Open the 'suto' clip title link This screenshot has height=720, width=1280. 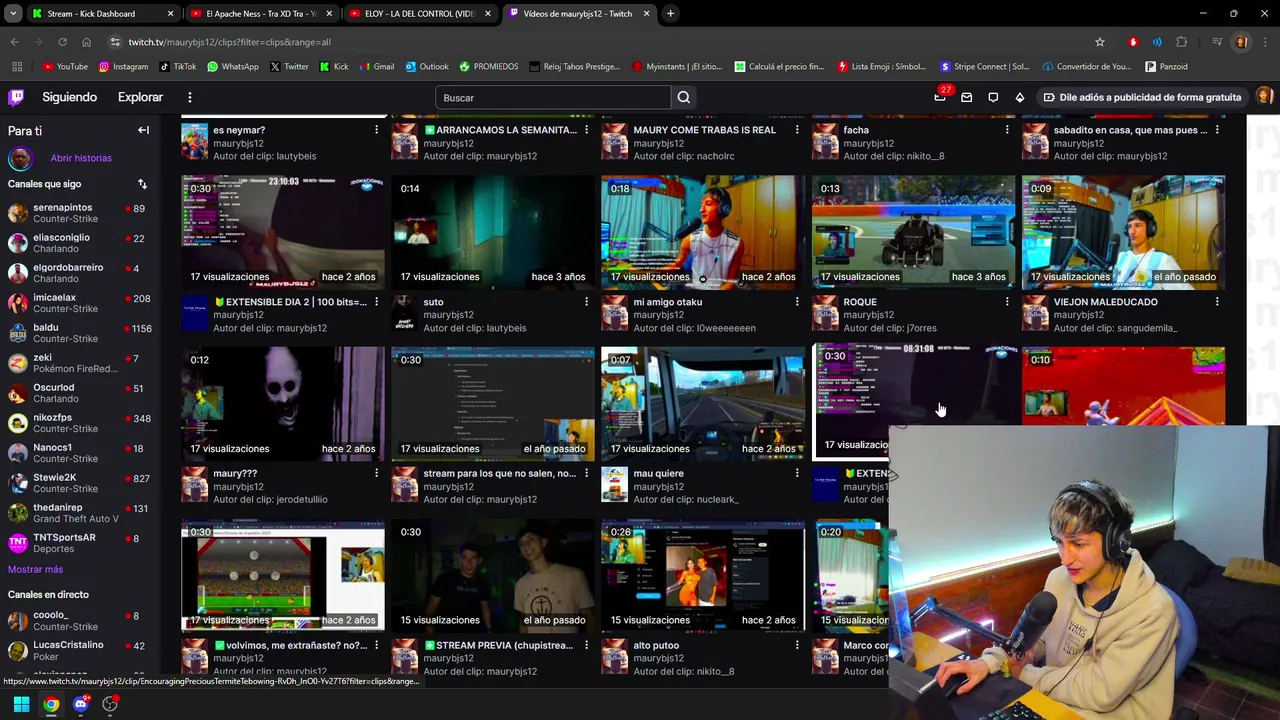pos(433,301)
